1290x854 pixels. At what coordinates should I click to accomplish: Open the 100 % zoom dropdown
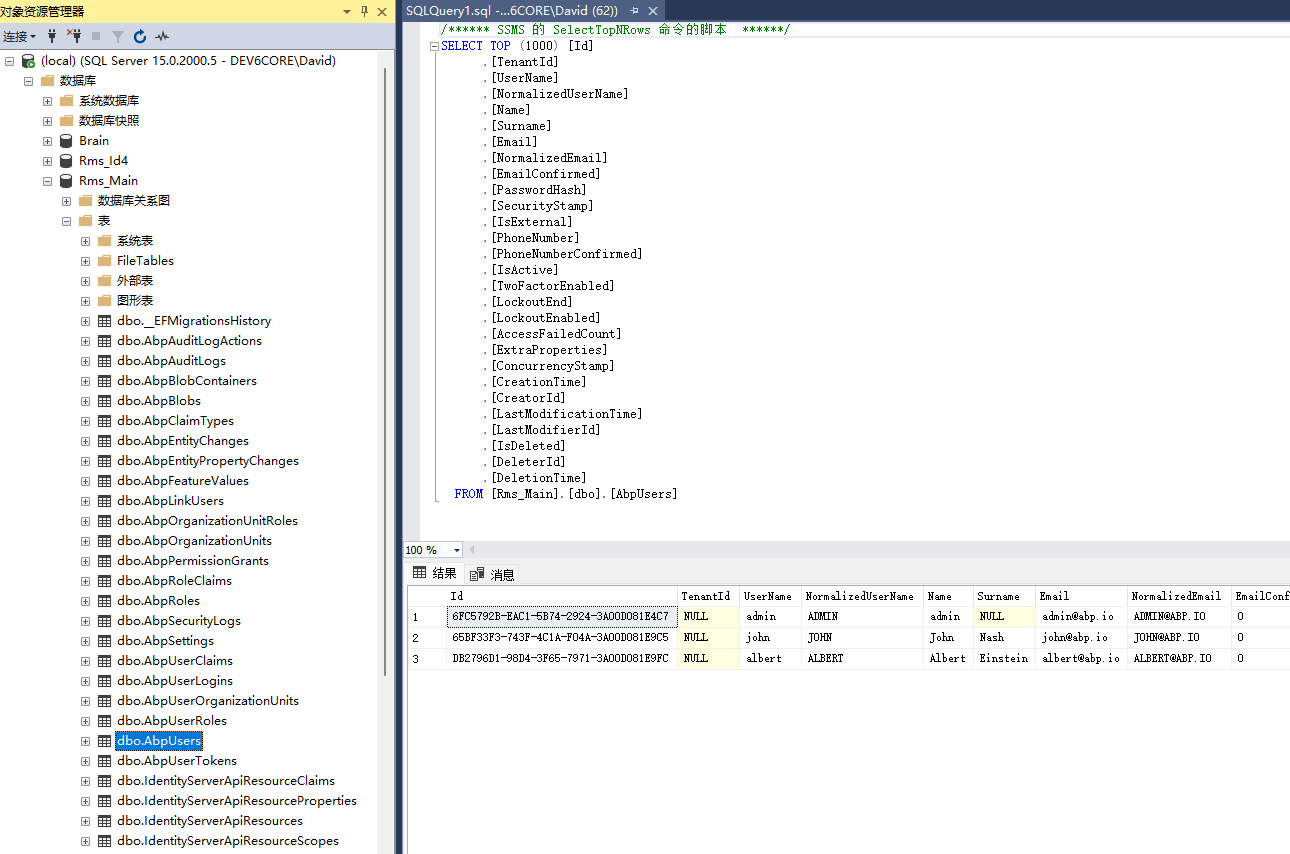457,550
